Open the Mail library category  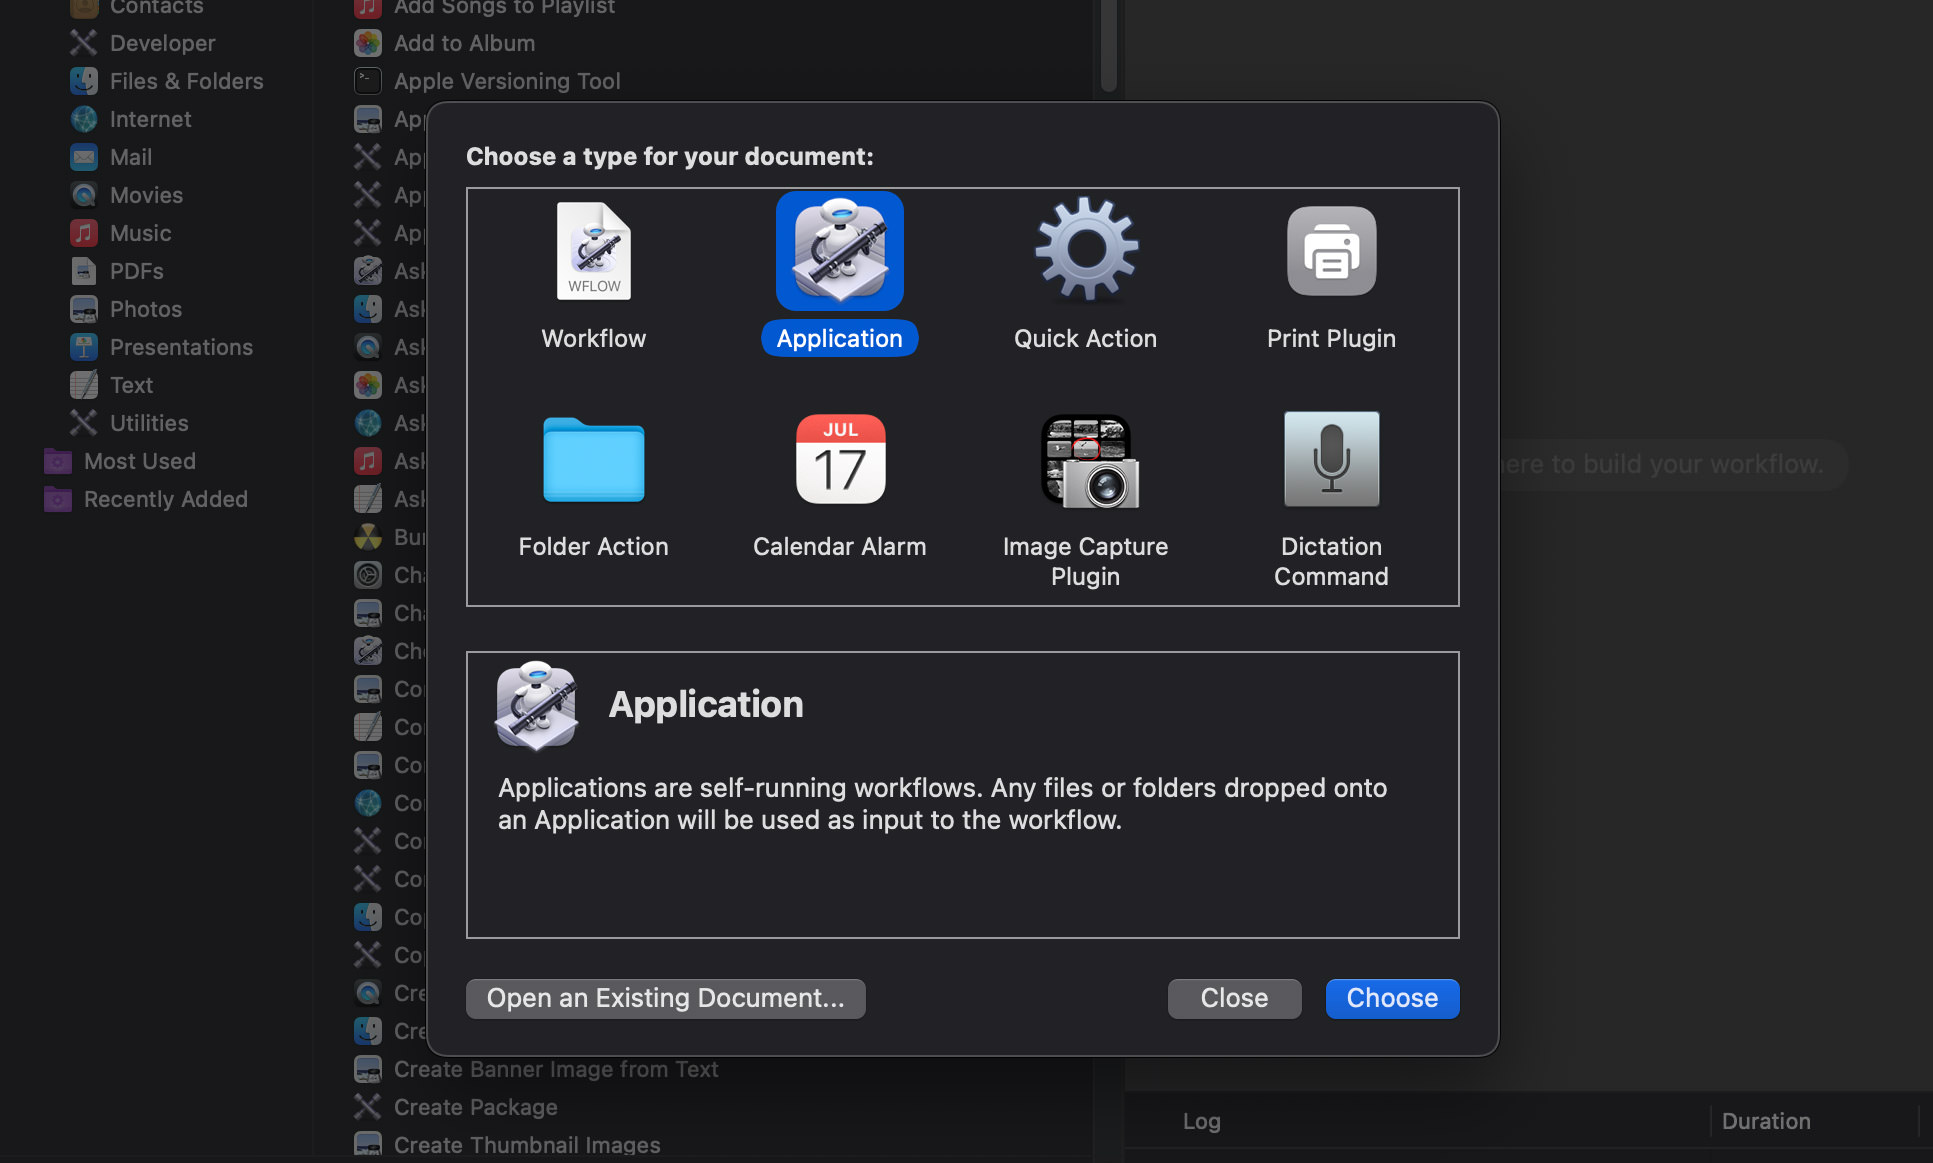coord(111,157)
